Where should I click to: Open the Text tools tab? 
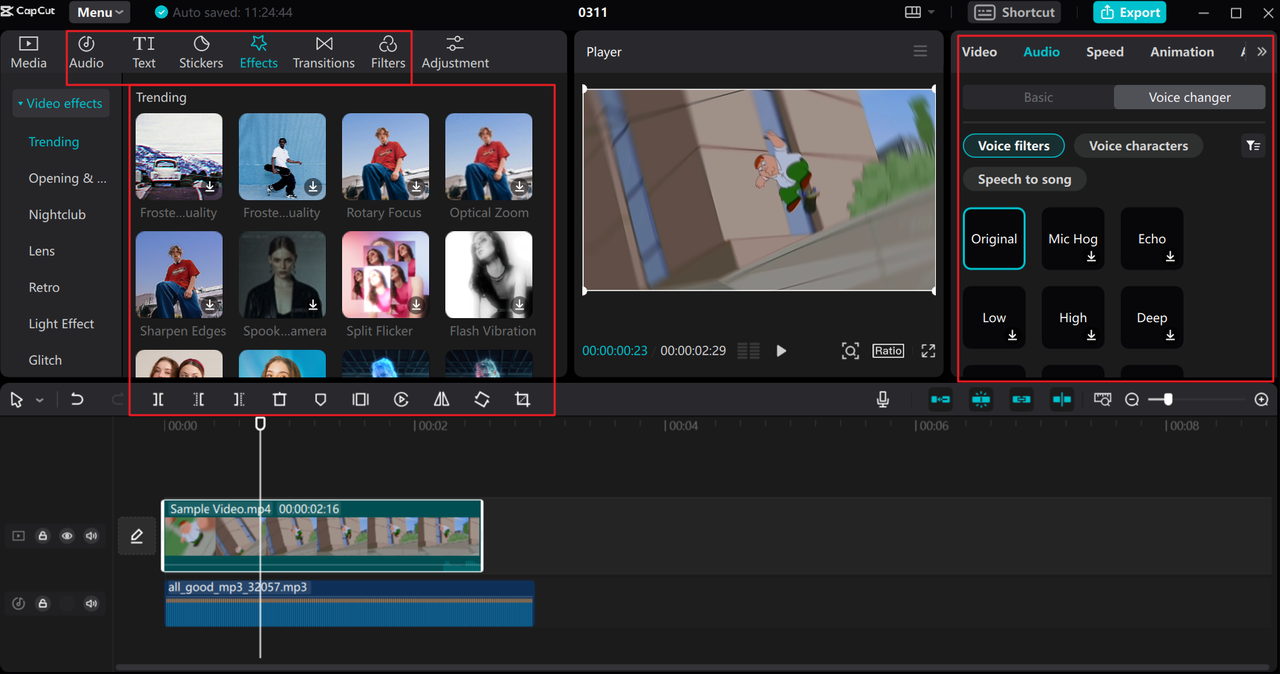pyautogui.click(x=144, y=53)
